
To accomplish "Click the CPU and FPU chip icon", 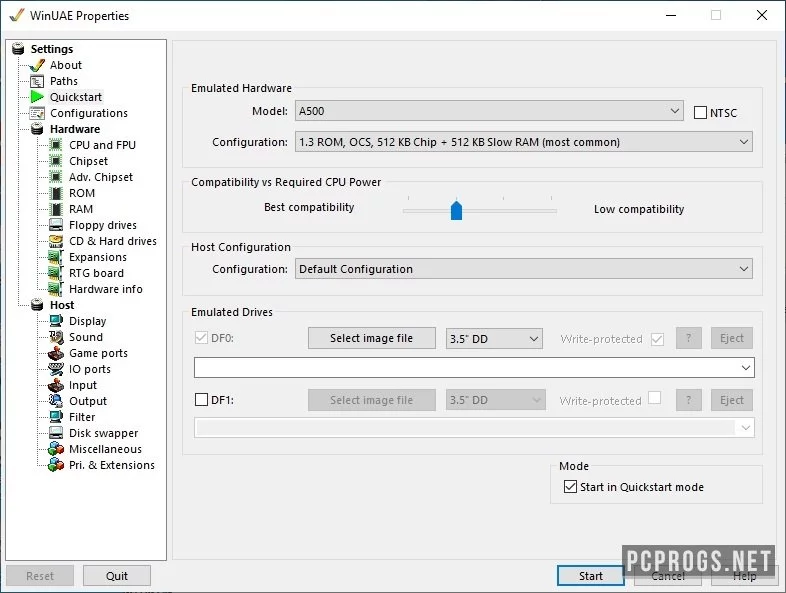I will click(x=56, y=145).
